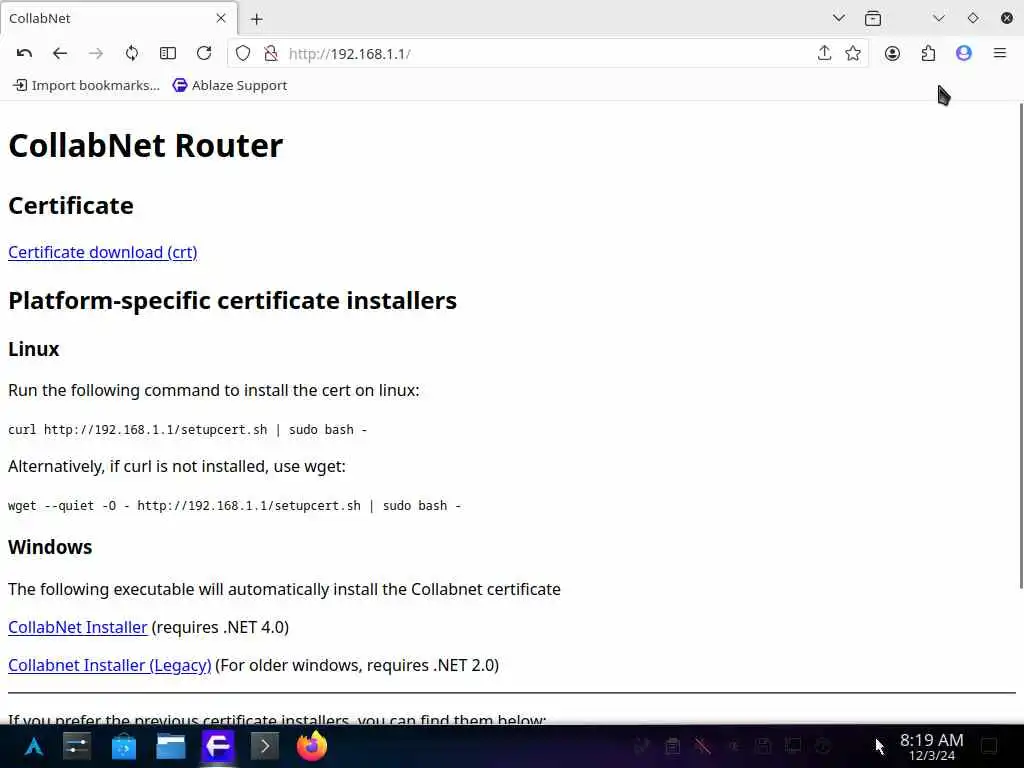Click the page's vertical scrollbar
This screenshot has width=1024, height=768.
coord(1021,346)
